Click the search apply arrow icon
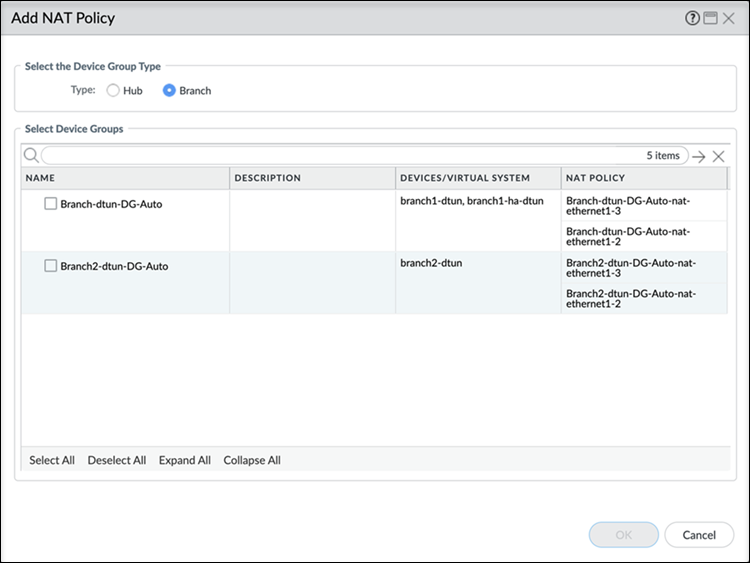The image size is (750, 563). [x=699, y=156]
